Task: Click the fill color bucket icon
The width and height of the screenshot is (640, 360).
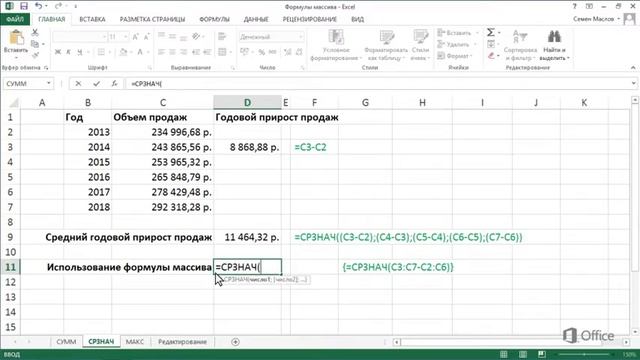Action: tap(123, 52)
